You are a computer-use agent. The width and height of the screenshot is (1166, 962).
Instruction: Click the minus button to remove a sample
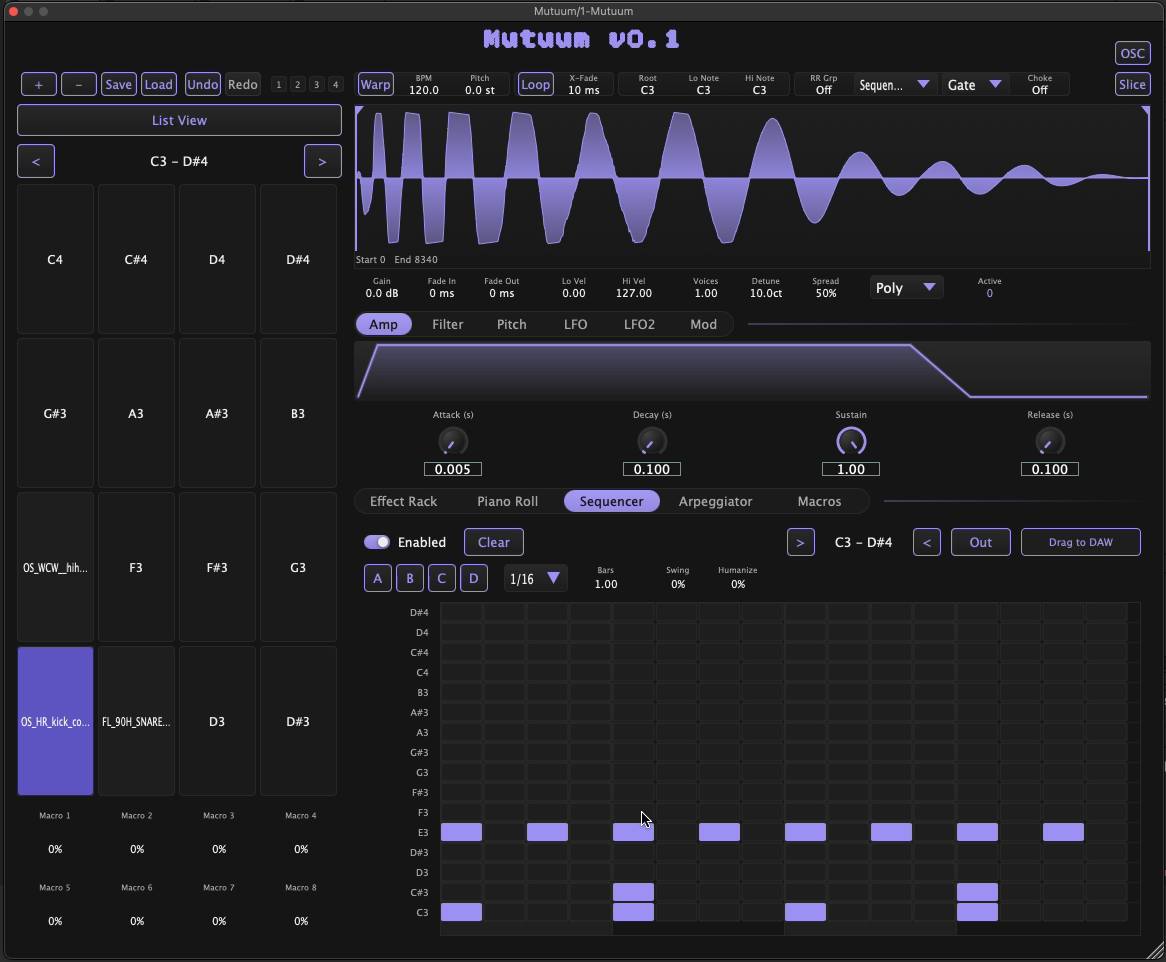(78, 84)
